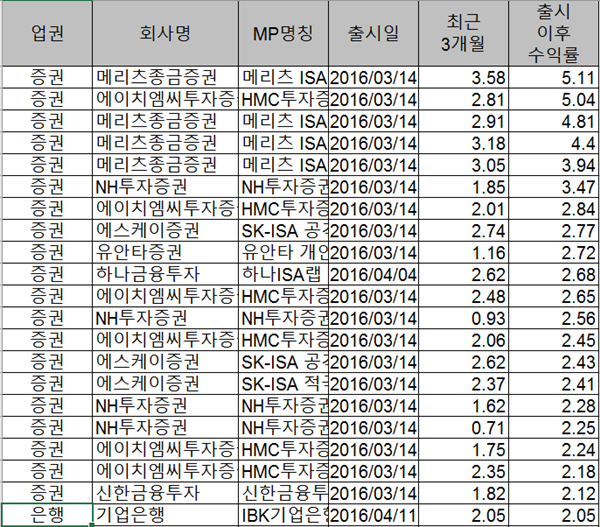
Task: Select the 2.56 return cell
Action: (x=554, y=318)
